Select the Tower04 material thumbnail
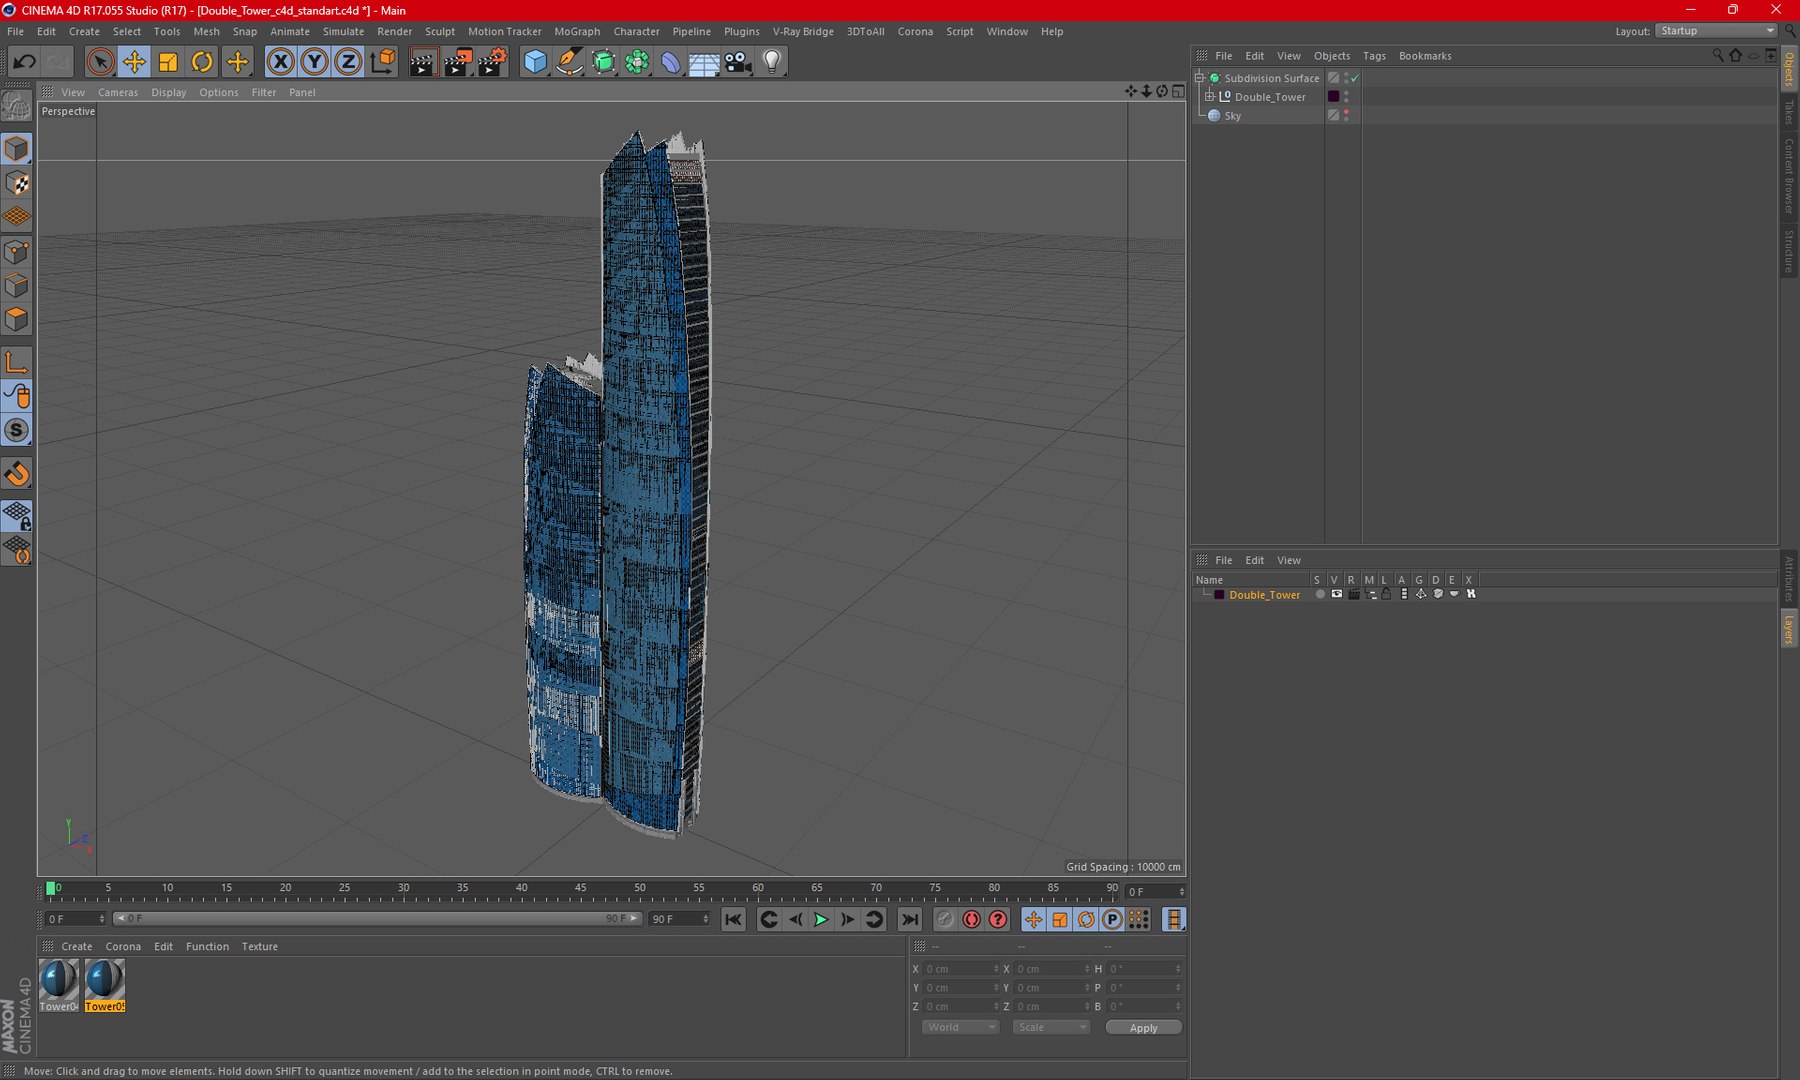The image size is (1800, 1080). [x=59, y=986]
